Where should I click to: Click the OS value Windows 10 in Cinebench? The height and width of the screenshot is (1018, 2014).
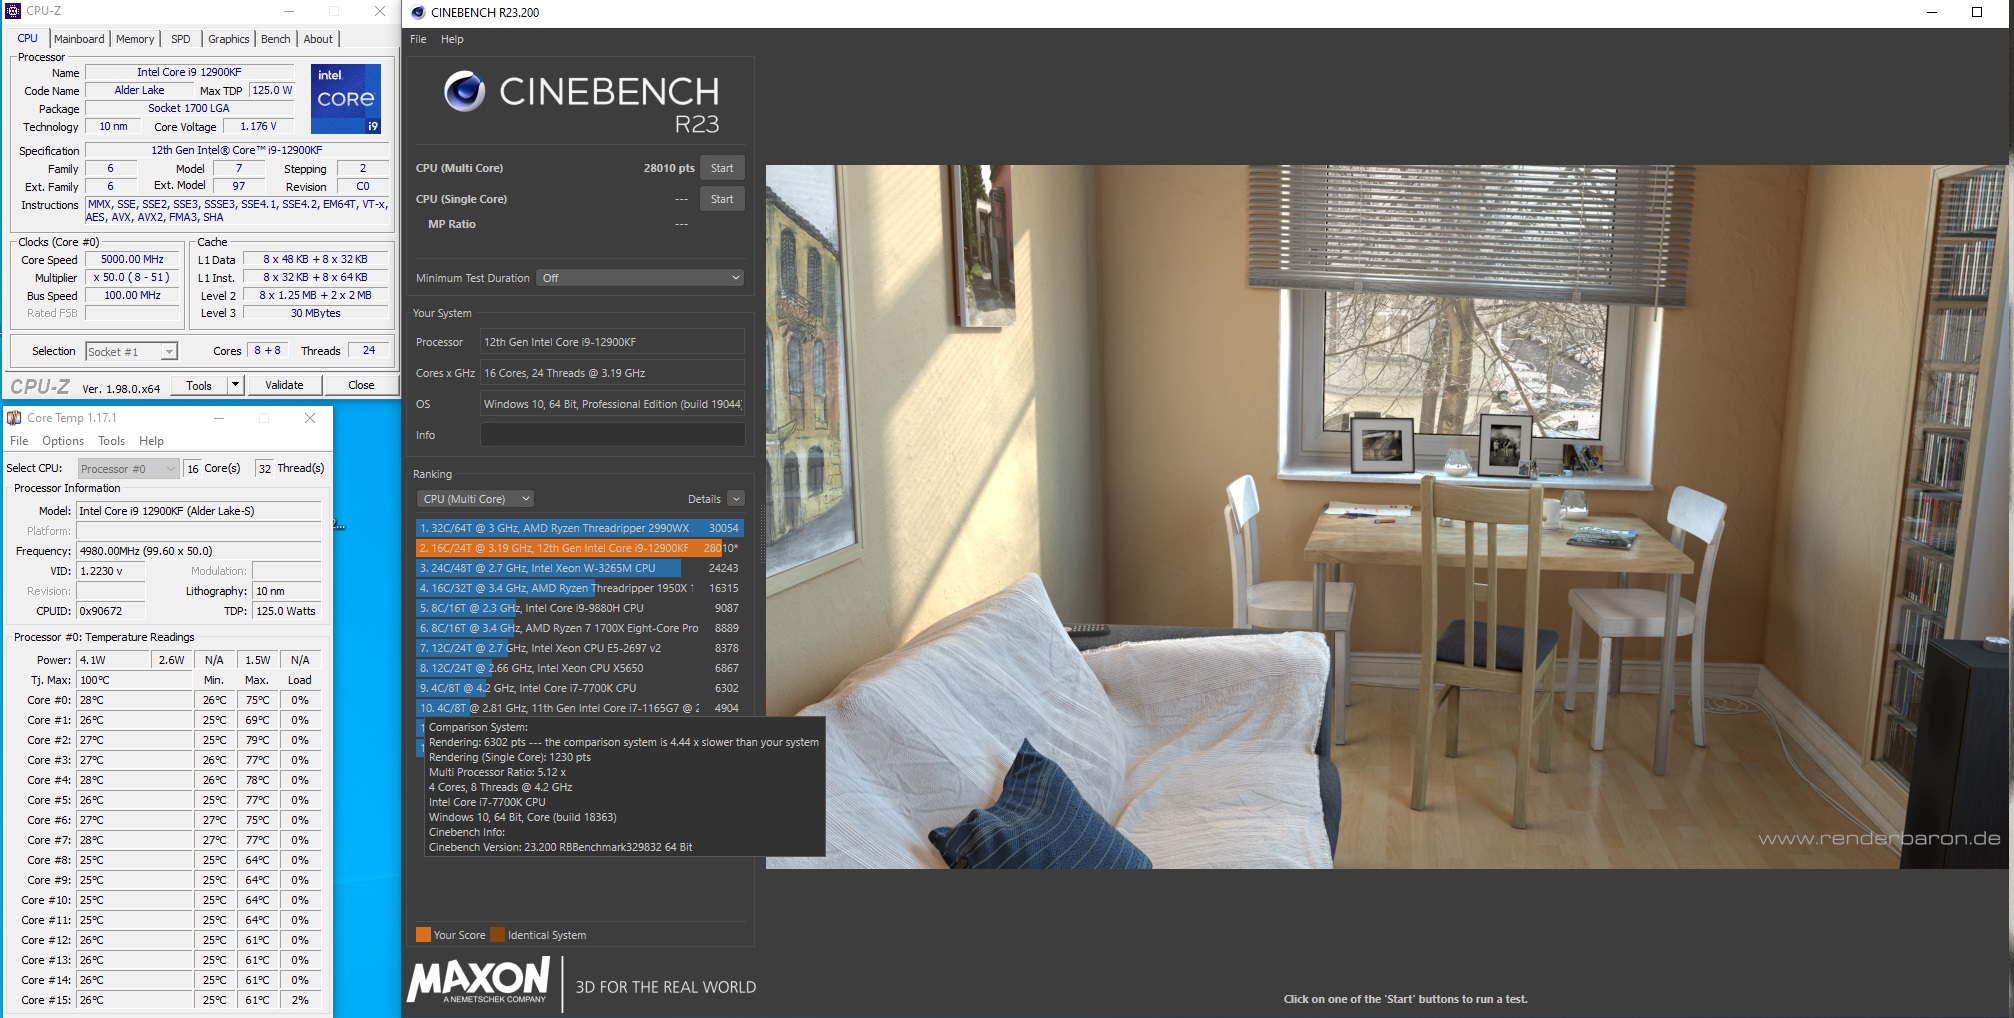click(612, 404)
